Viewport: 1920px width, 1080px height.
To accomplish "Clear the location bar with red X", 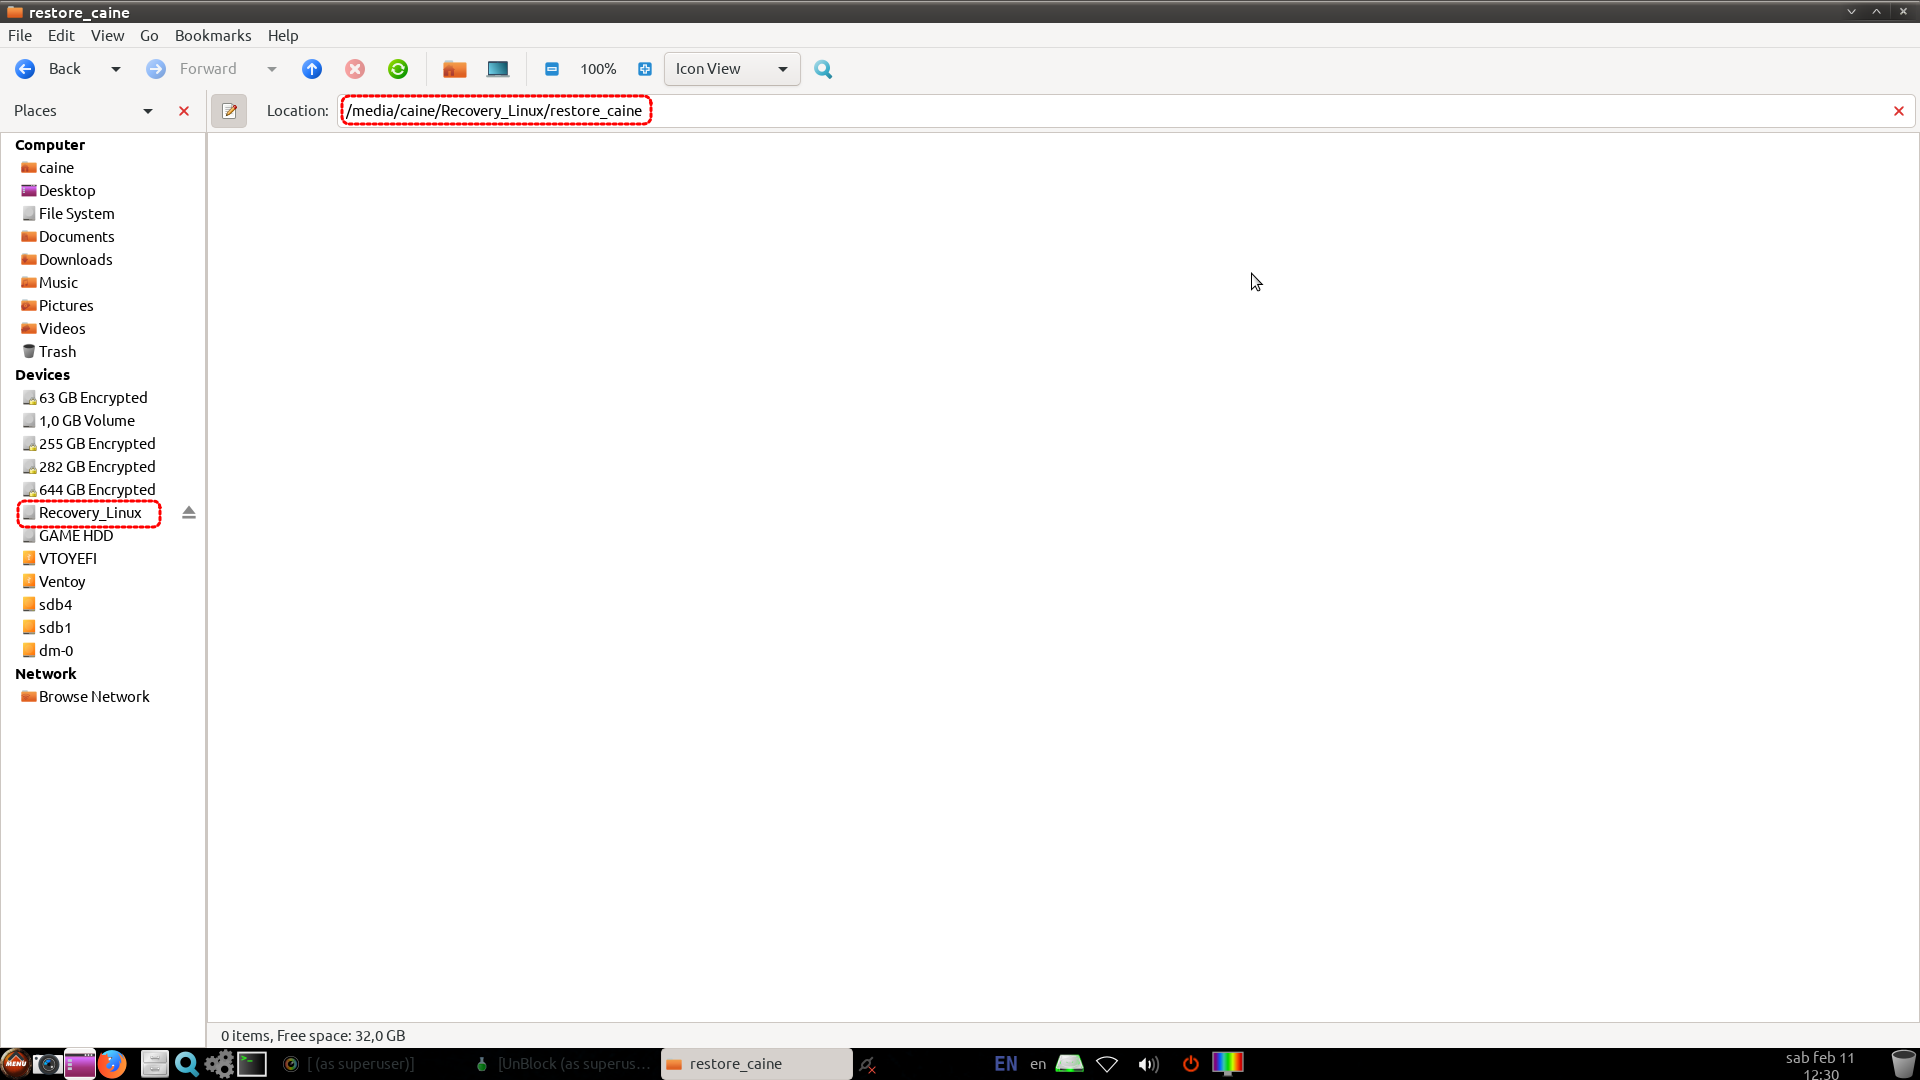I will pos(1898,111).
